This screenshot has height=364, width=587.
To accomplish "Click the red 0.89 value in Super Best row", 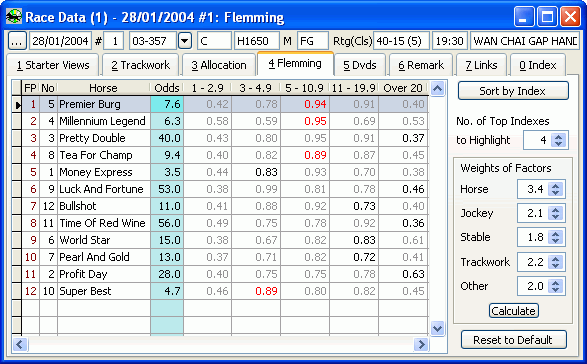I will (267, 291).
